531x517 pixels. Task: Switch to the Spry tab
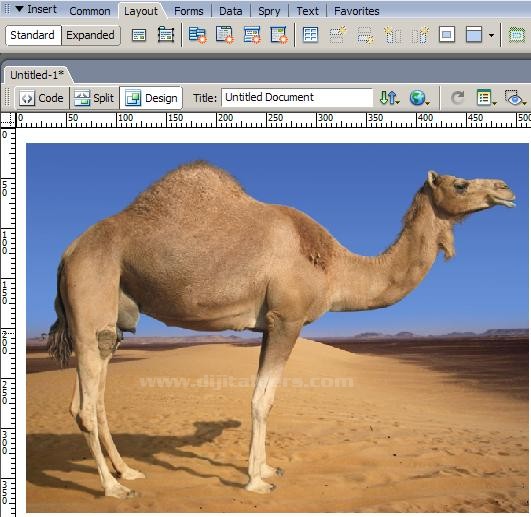269,11
